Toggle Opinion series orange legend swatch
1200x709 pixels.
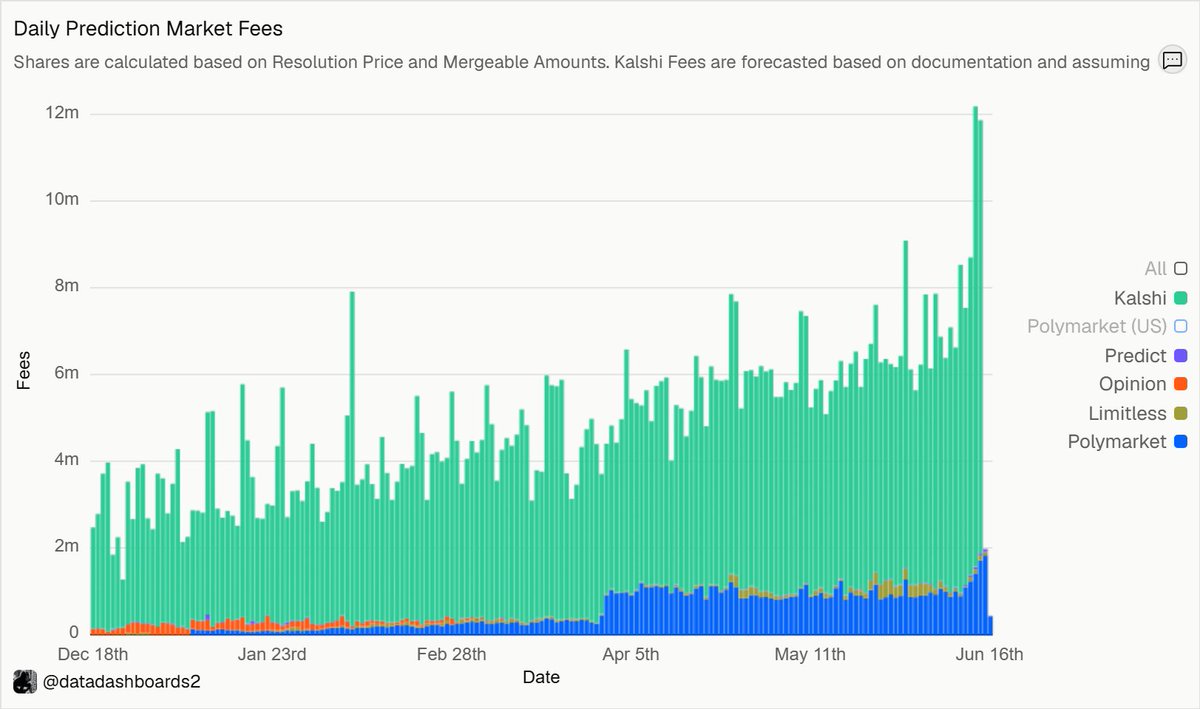pos(1181,384)
